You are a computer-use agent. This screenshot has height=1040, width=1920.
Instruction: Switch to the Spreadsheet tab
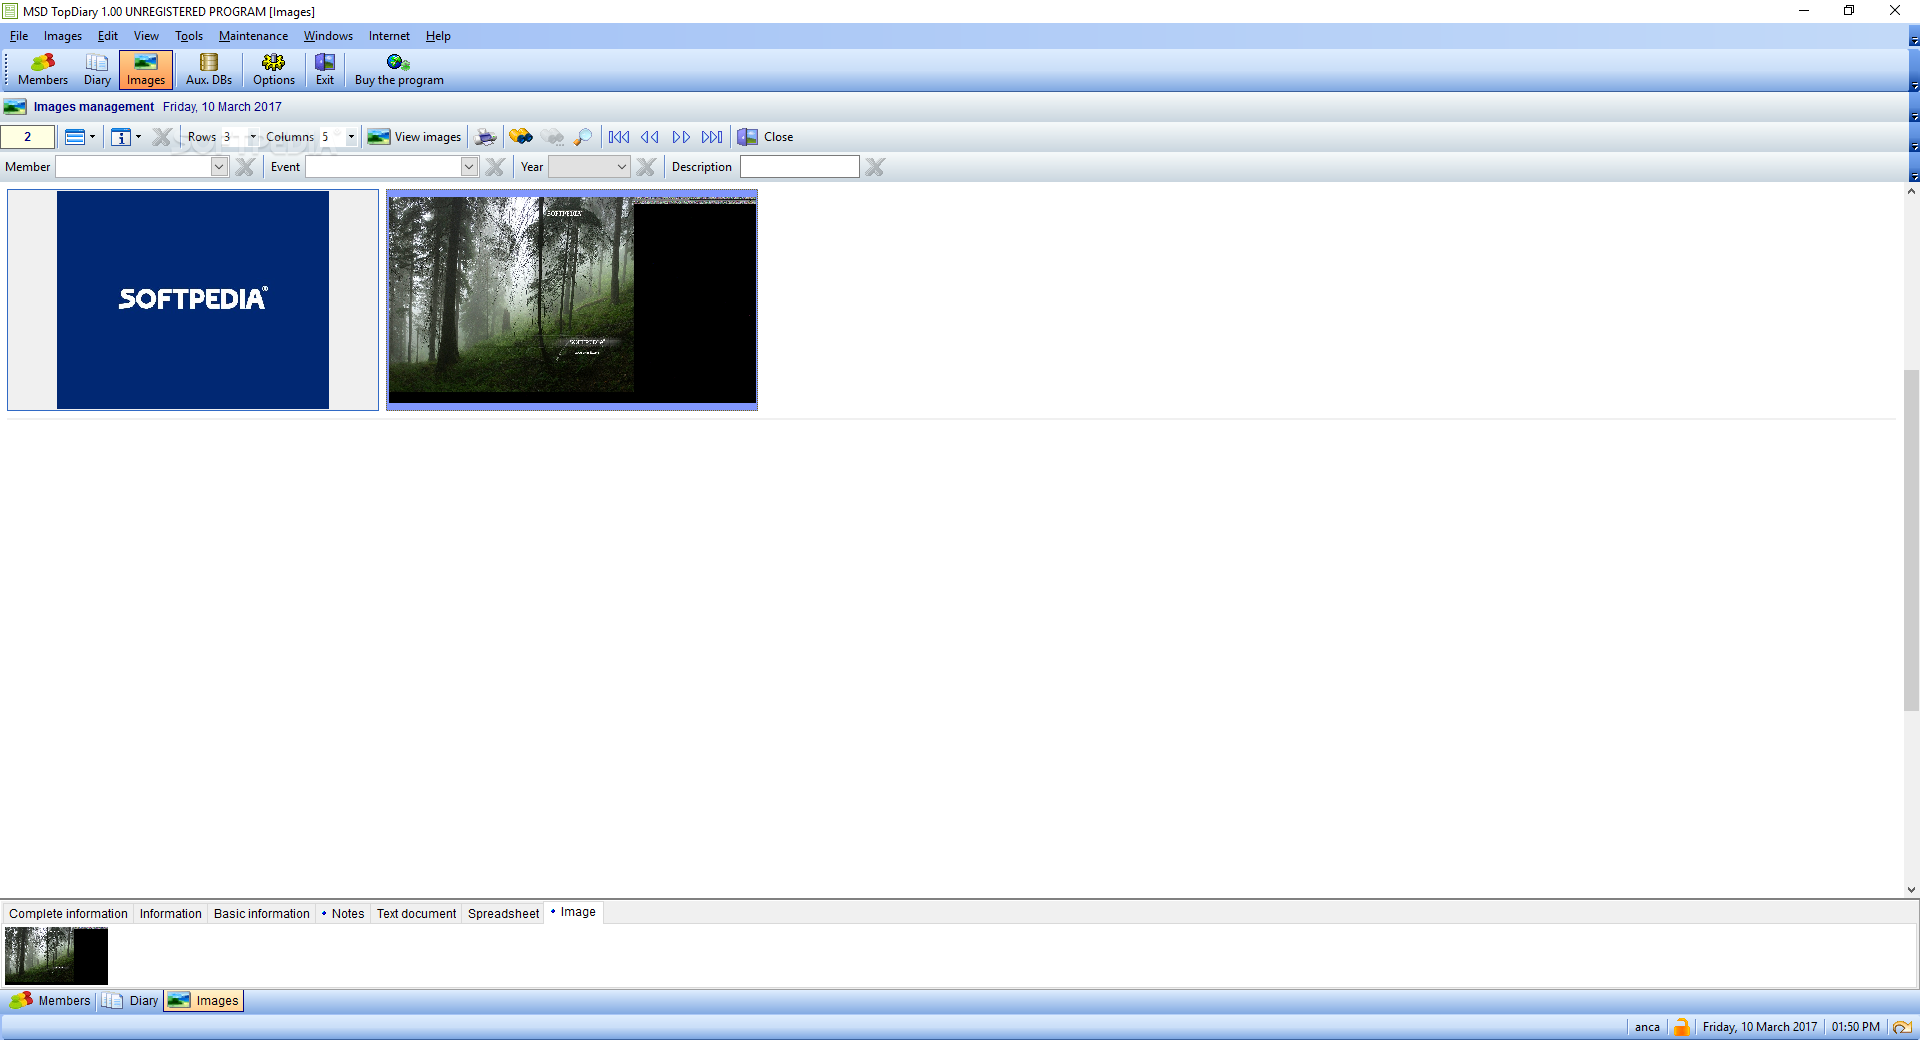[503, 914]
